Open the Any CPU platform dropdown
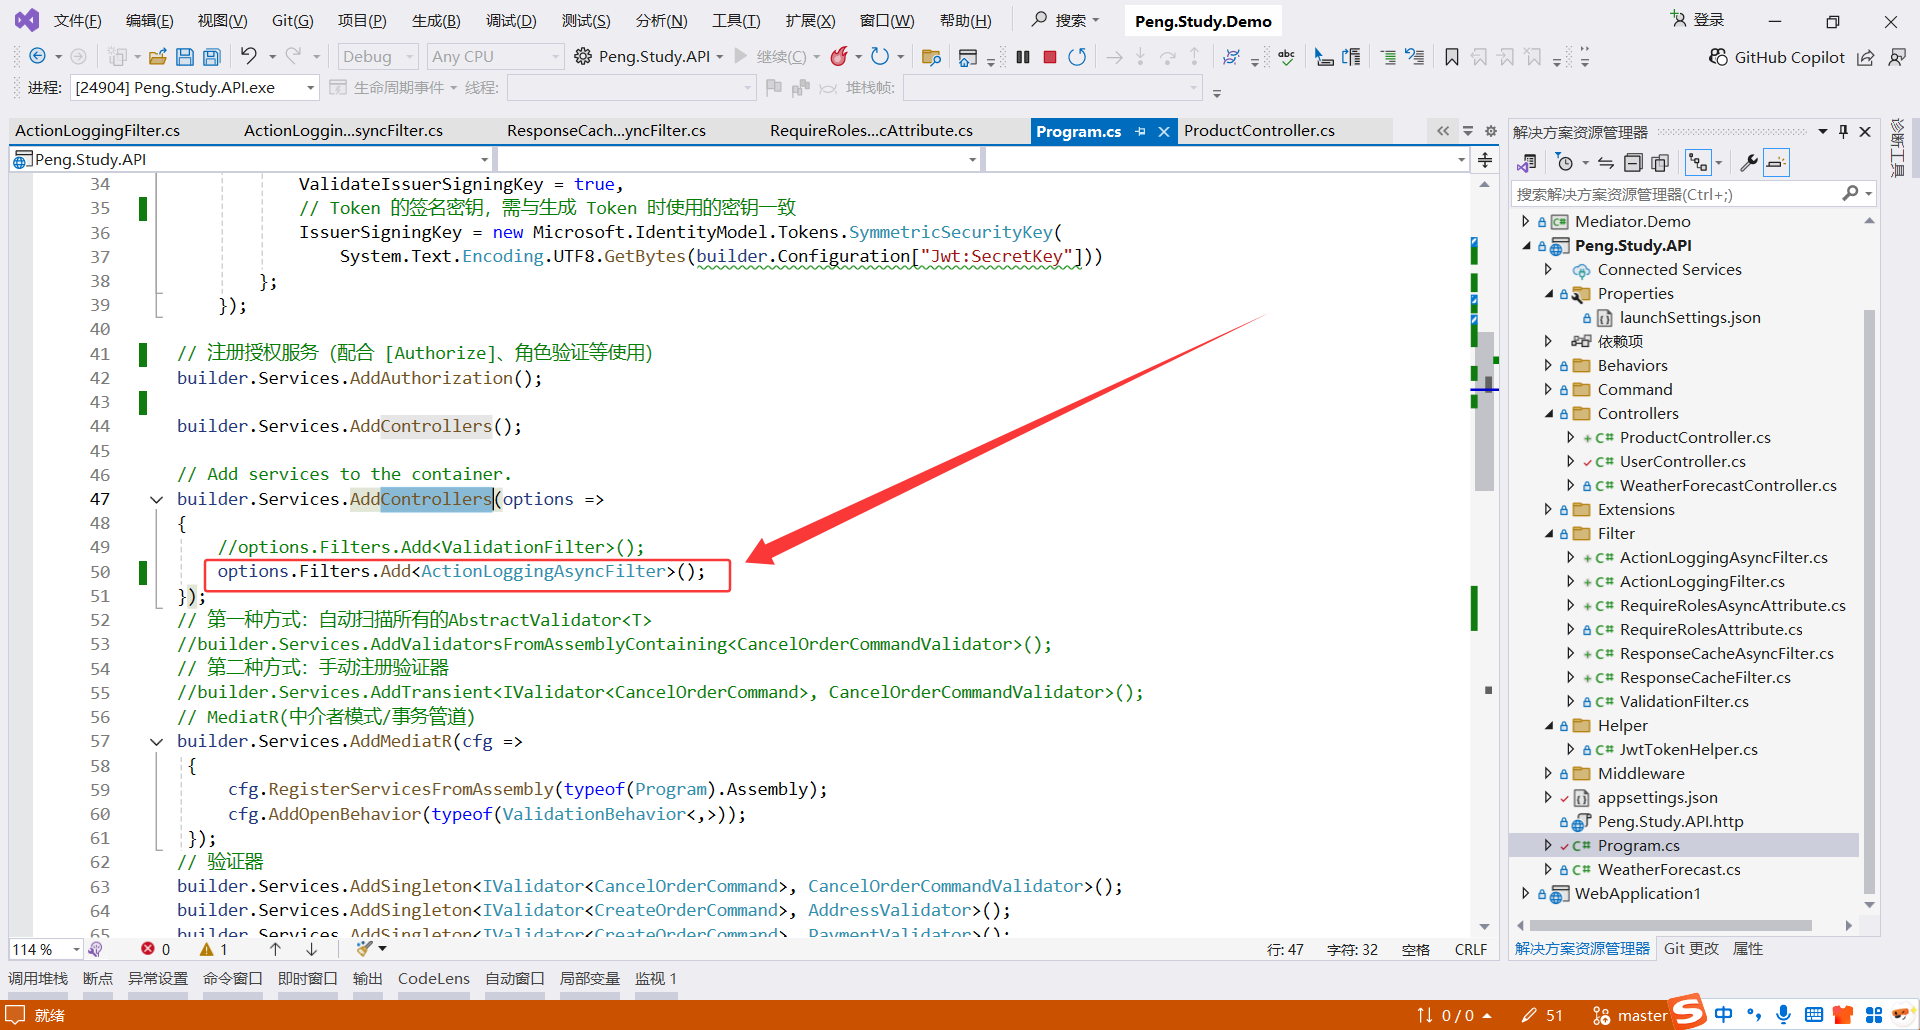Image resolution: width=1920 pixels, height=1030 pixels. [x=496, y=57]
